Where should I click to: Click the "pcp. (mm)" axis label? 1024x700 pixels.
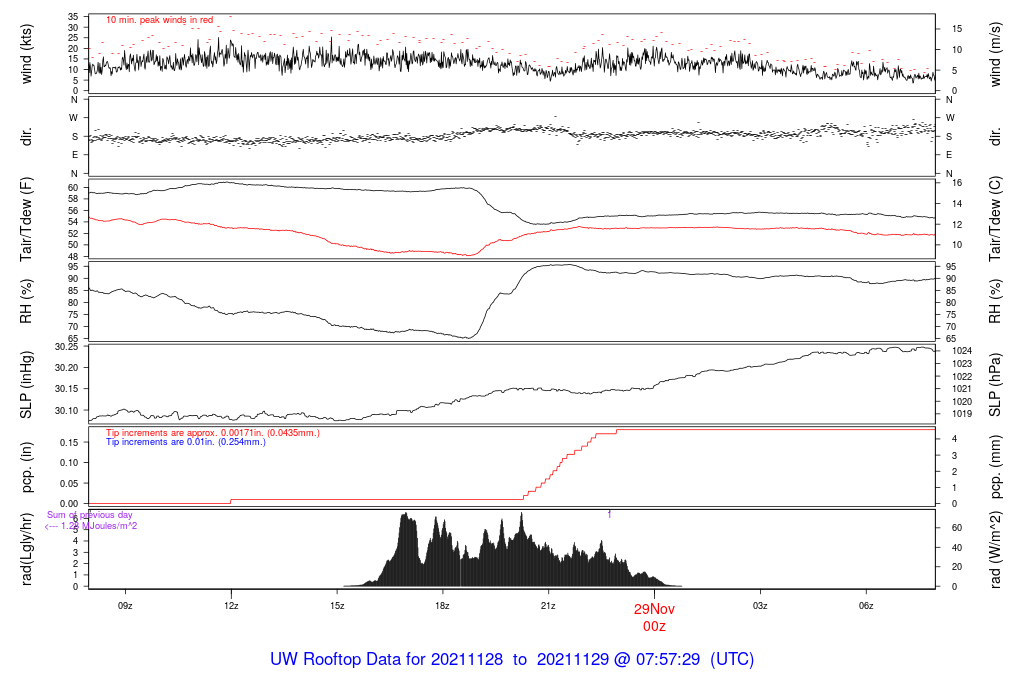tap(995, 468)
